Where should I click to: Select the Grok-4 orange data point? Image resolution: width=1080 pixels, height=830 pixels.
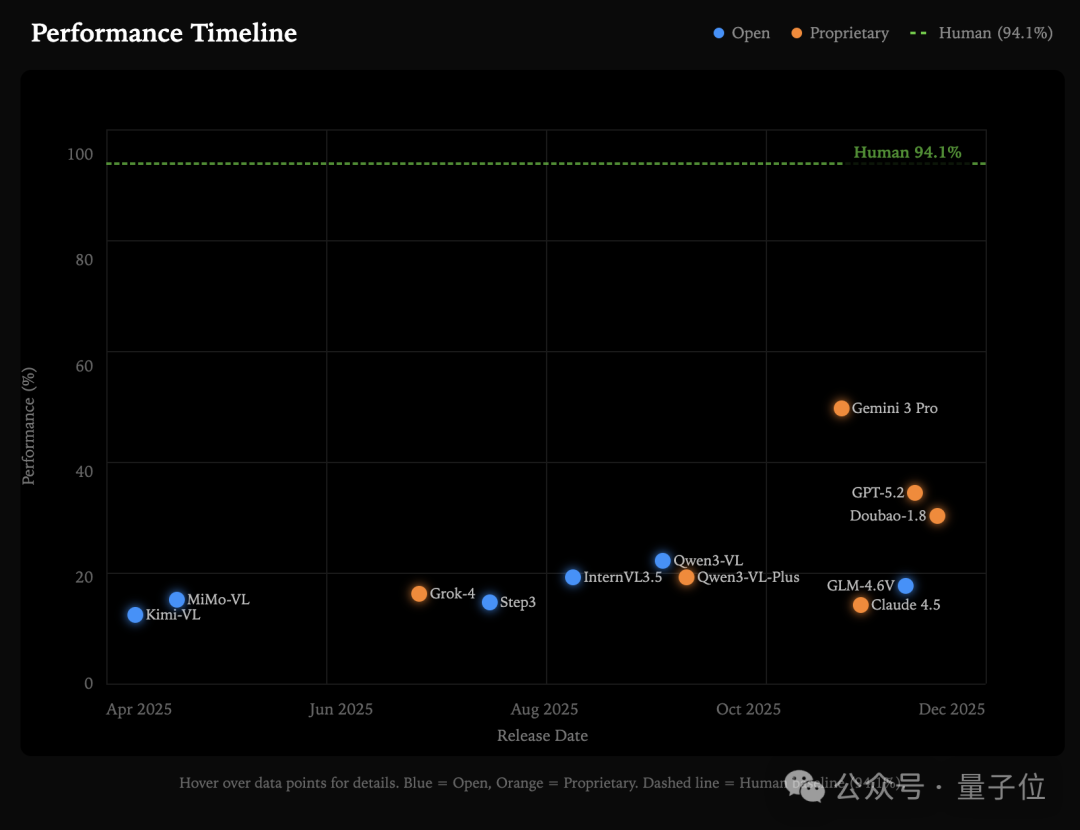(x=419, y=594)
